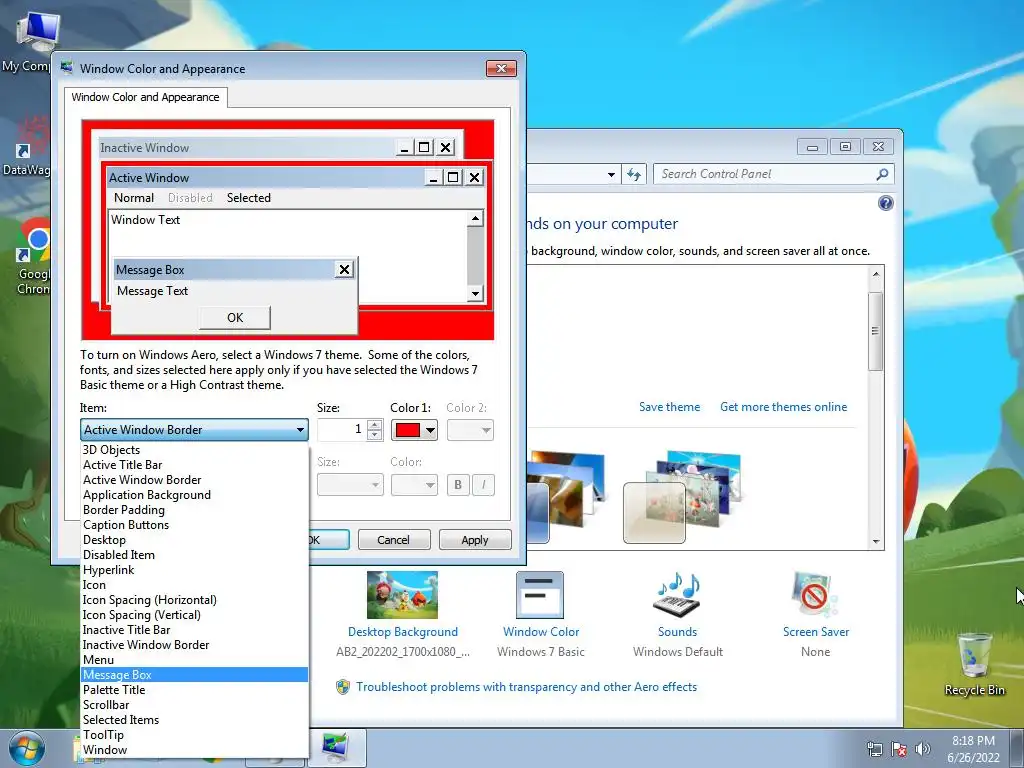Select the landscape photos theme thumbnail
This screenshot has height=768, width=1024.
click(566, 496)
